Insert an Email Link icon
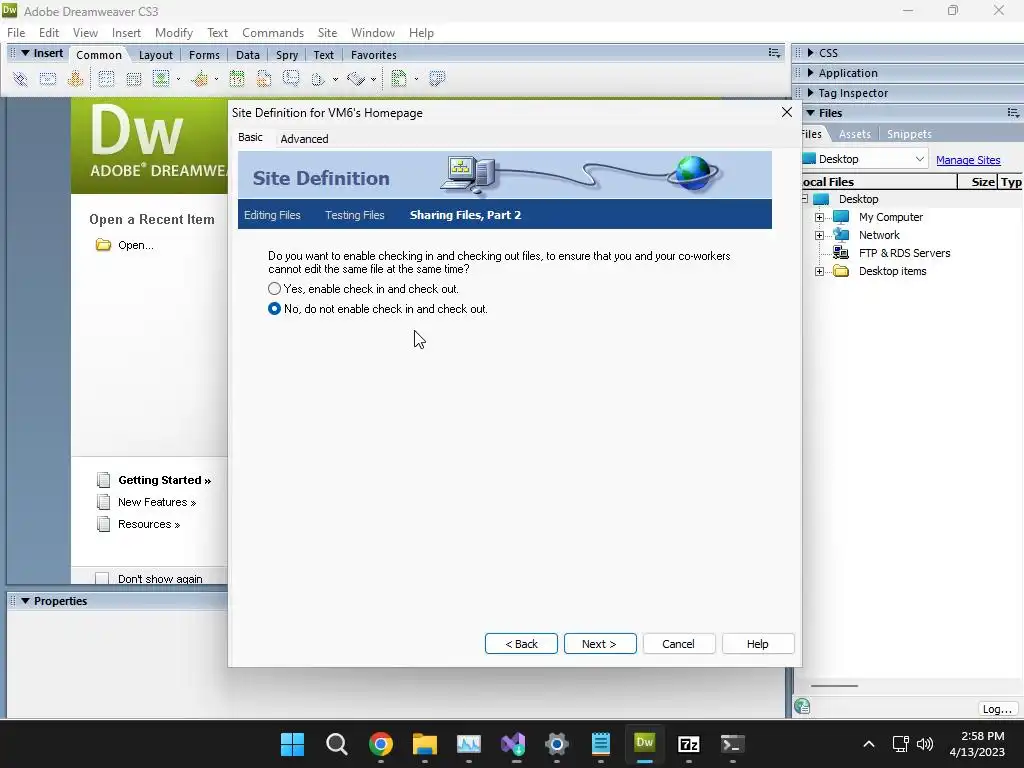This screenshot has height=768, width=1024. (48, 79)
